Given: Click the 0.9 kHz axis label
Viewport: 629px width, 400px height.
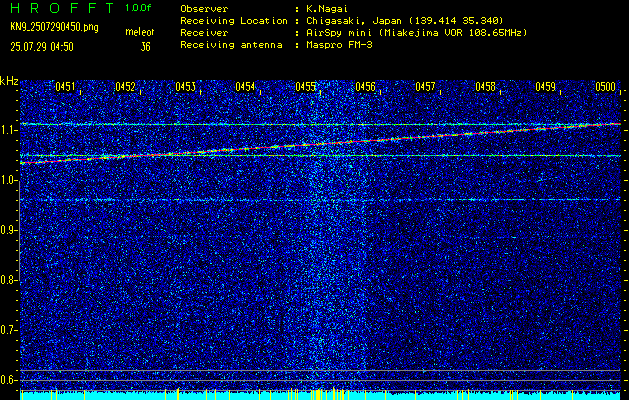Looking at the screenshot, I should point(8,230).
